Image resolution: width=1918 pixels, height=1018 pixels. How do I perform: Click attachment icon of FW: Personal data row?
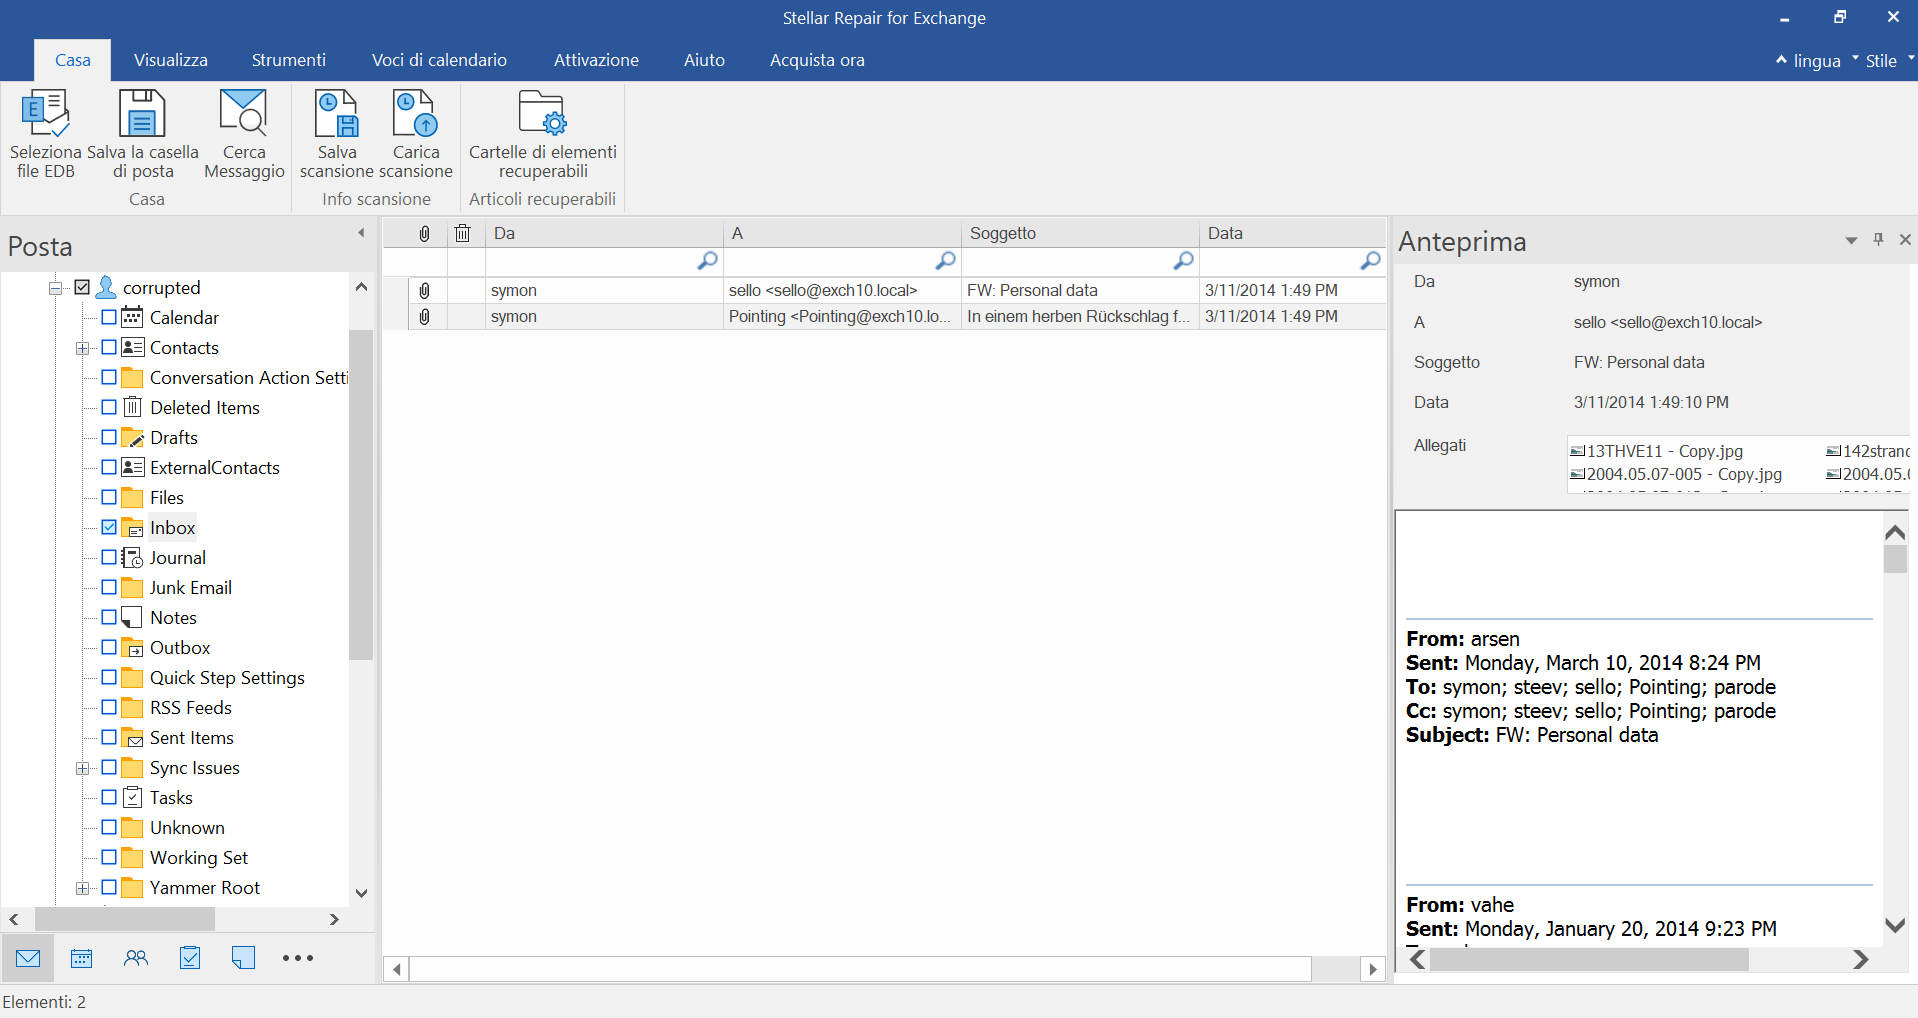[x=424, y=291]
